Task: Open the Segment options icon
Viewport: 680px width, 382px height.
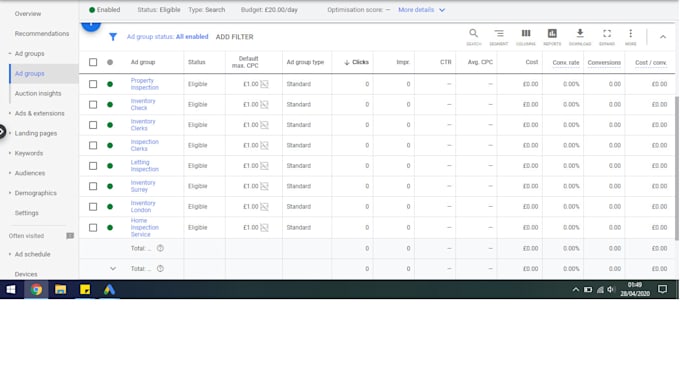Action: pyautogui.click(x=499, y=36)
